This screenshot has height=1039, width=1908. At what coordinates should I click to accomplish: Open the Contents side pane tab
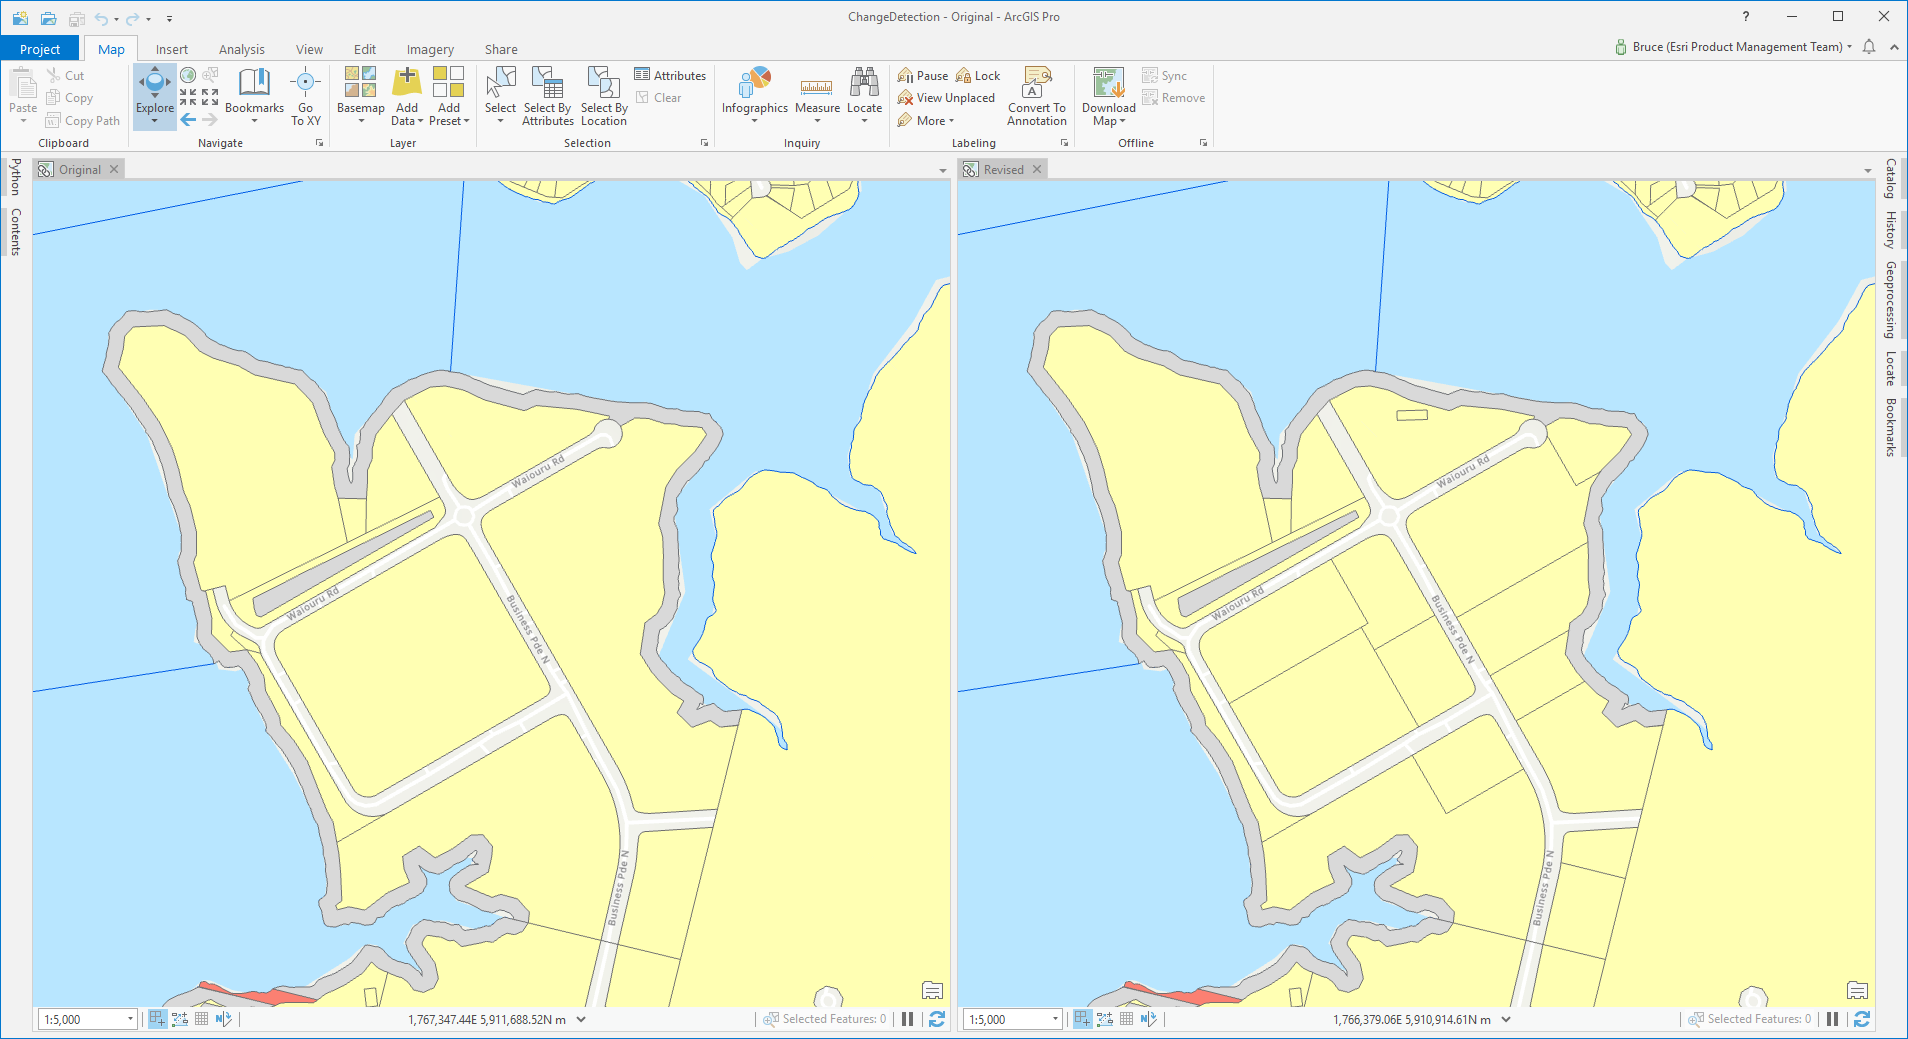pyautogui.click(x=15, y=232)
